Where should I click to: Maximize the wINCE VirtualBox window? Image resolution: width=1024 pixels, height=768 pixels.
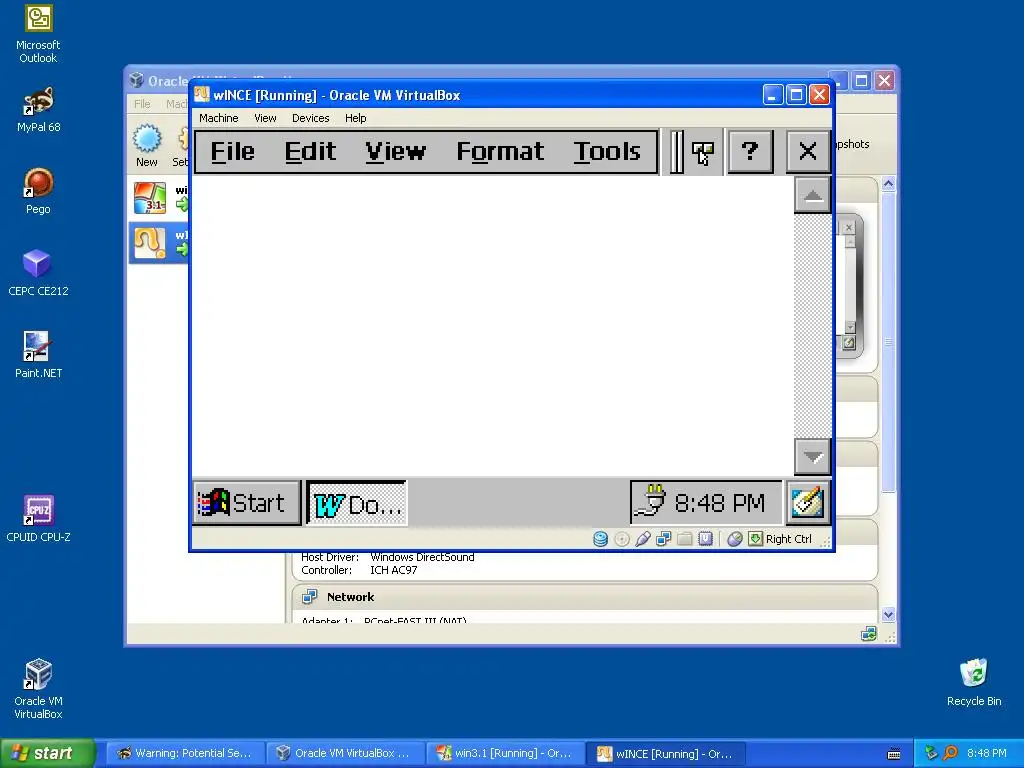796,95
